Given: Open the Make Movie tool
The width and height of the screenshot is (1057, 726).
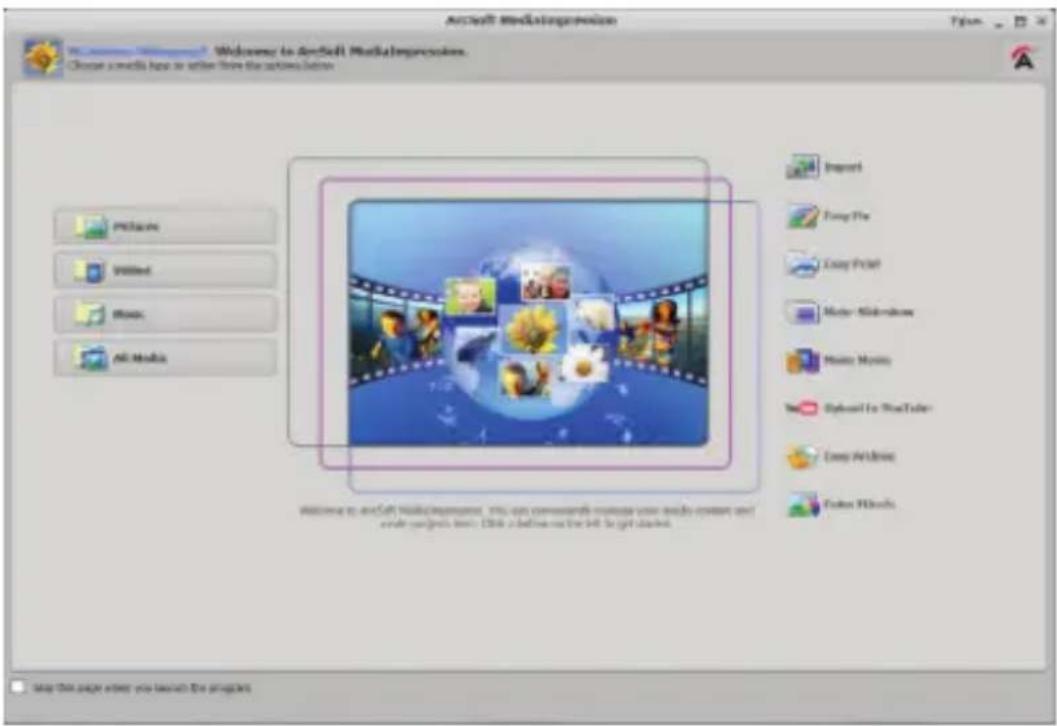Looking at the screenshot, I should 838,361.
